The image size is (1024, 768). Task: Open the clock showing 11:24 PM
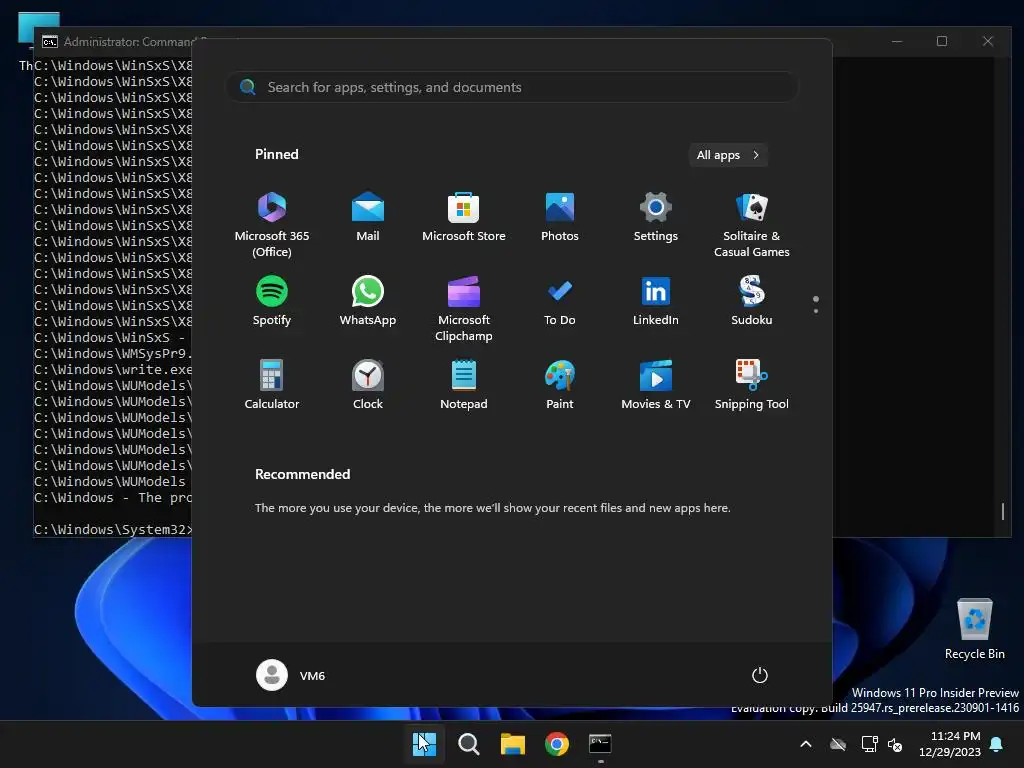point(950,744)
